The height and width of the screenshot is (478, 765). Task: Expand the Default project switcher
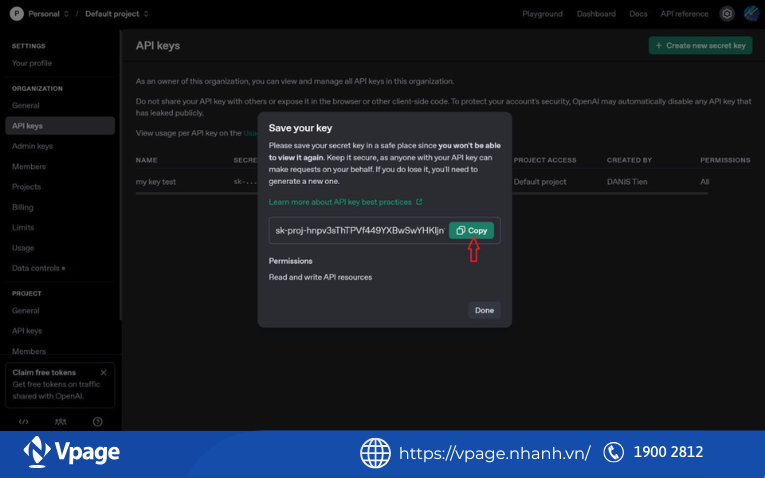tap(117, 14)
